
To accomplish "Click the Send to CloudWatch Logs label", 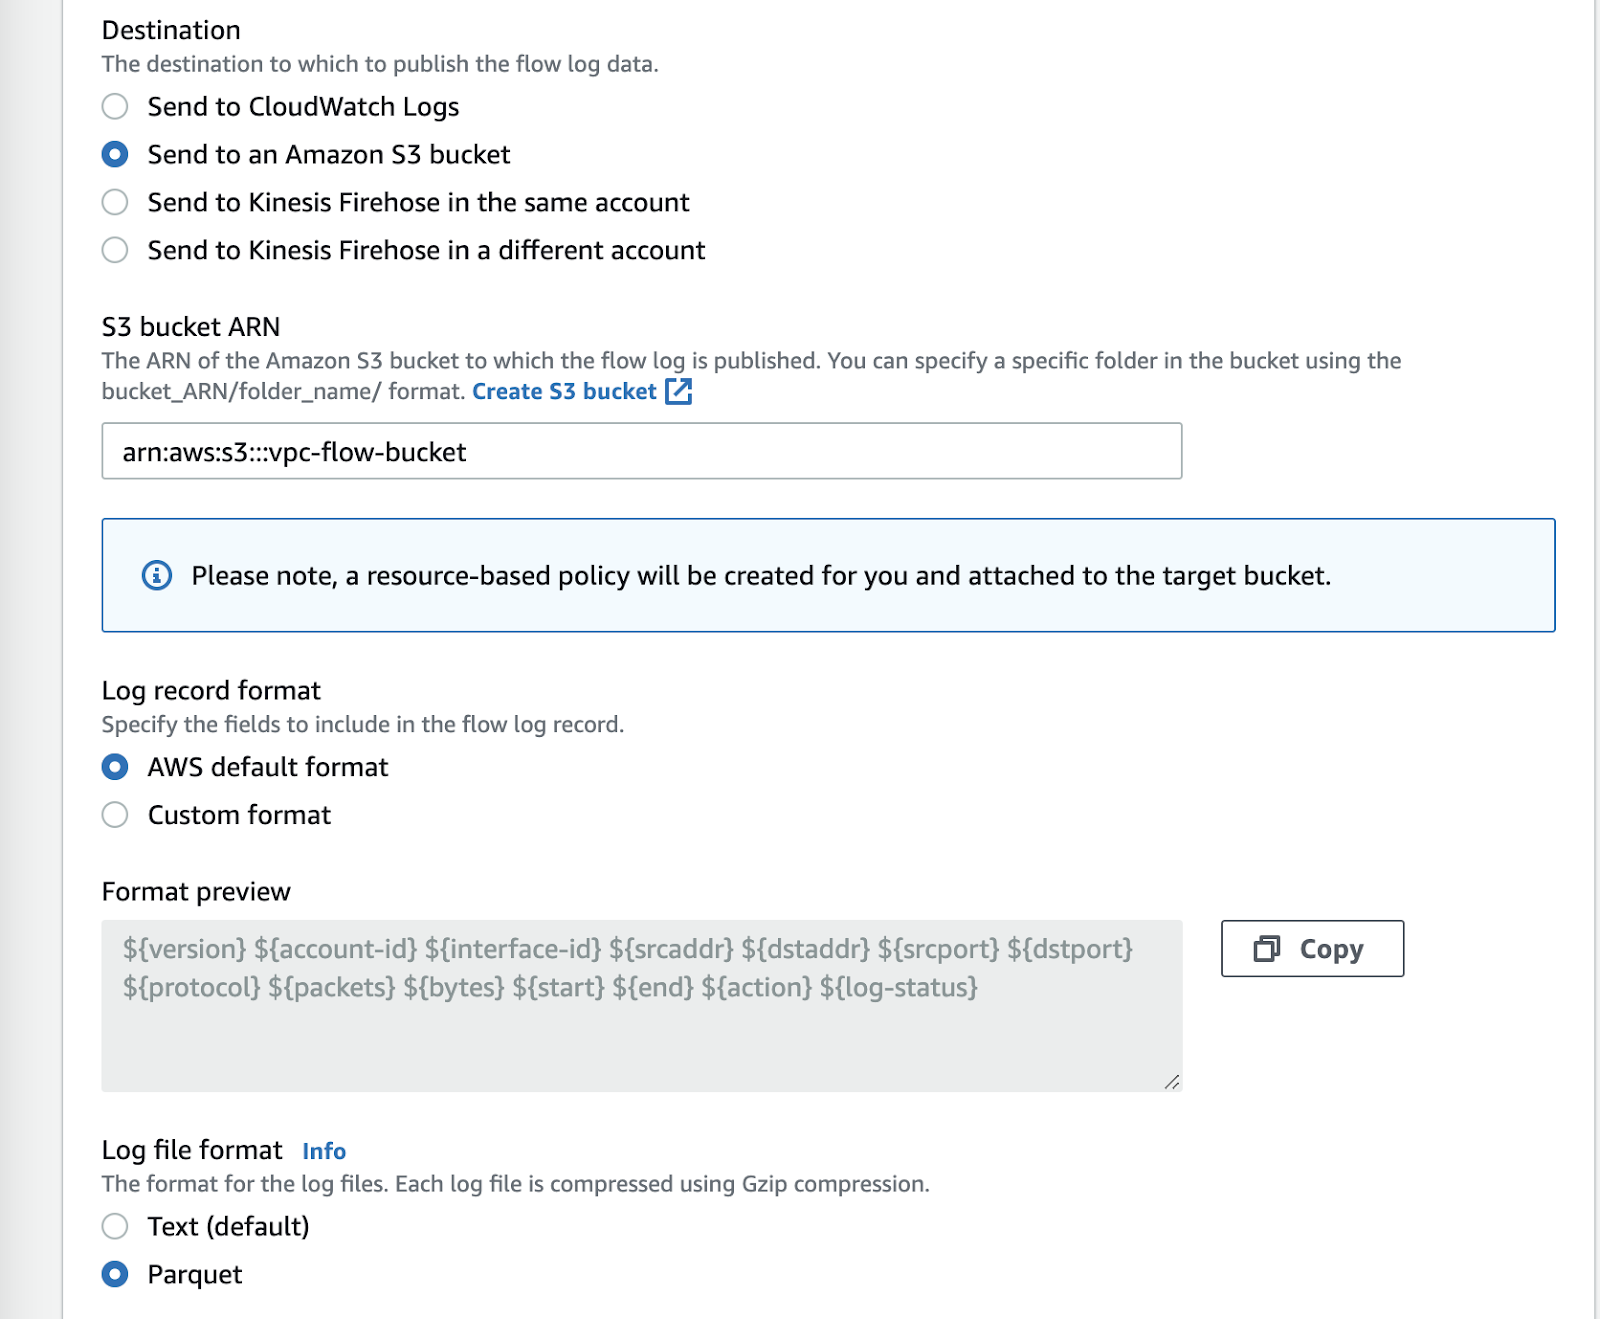I will tap(303, 107).
